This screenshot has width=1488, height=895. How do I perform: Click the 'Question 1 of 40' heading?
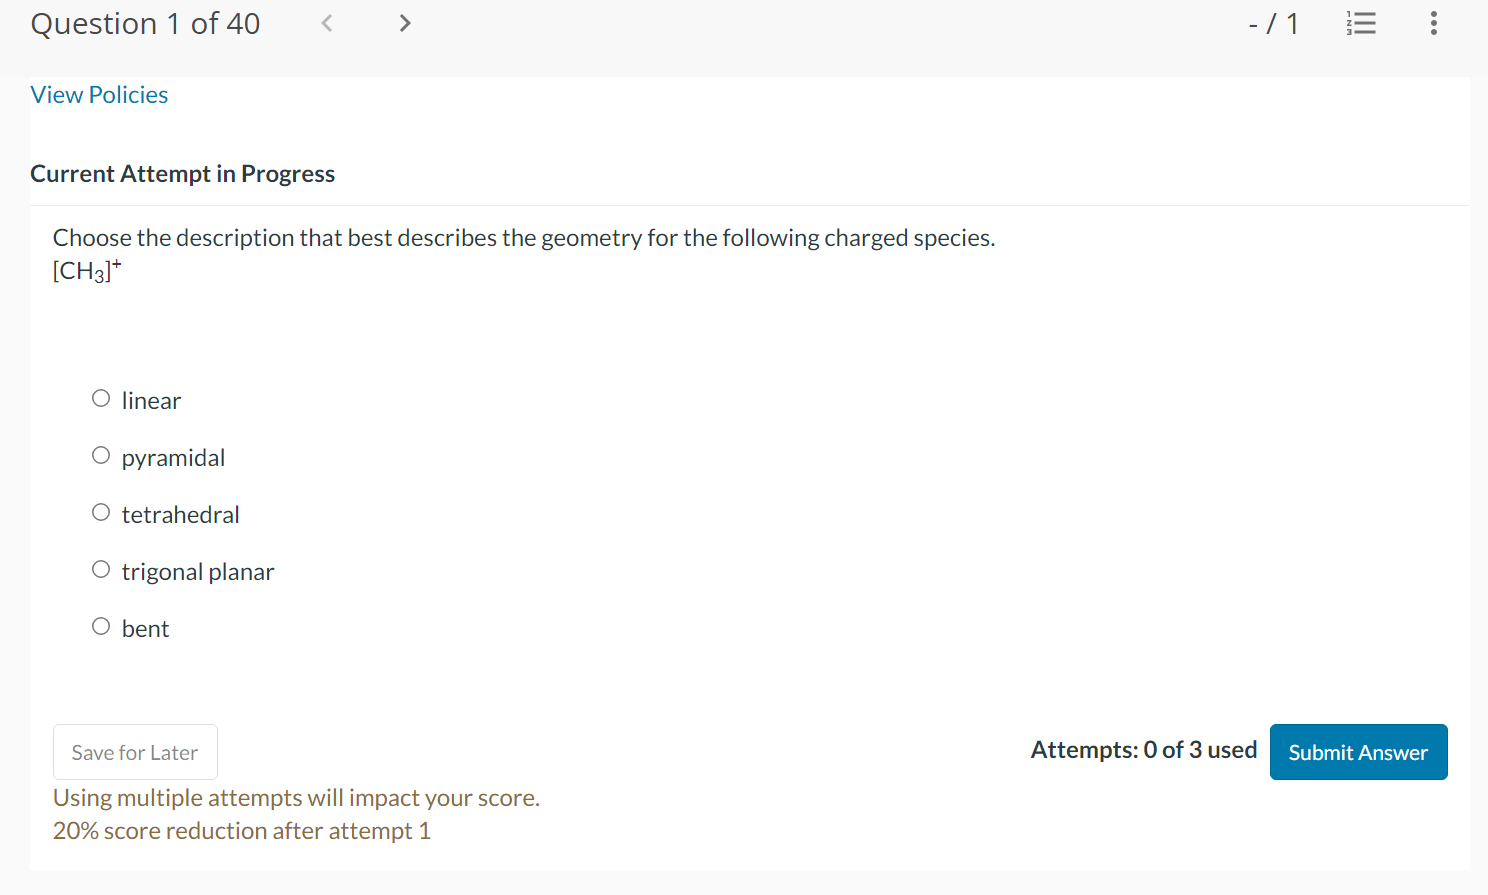click(144, 22)
